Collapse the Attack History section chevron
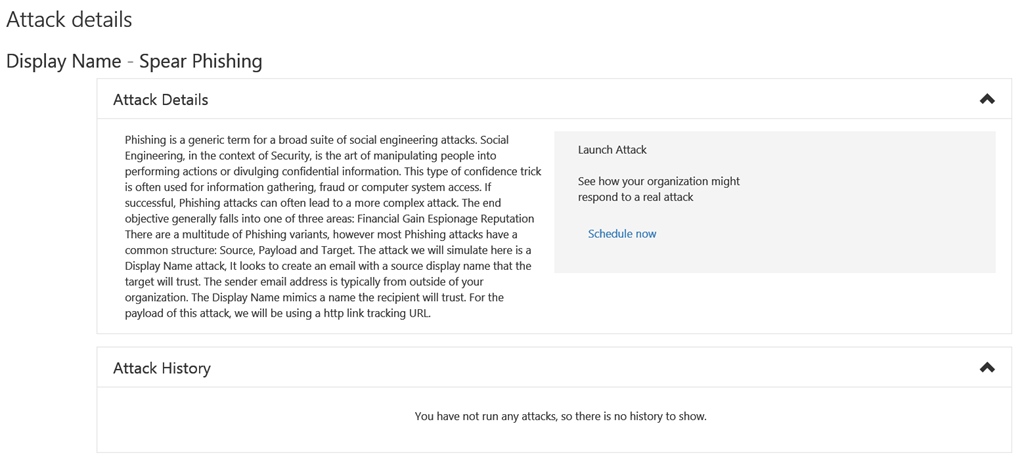 (987, 368)
